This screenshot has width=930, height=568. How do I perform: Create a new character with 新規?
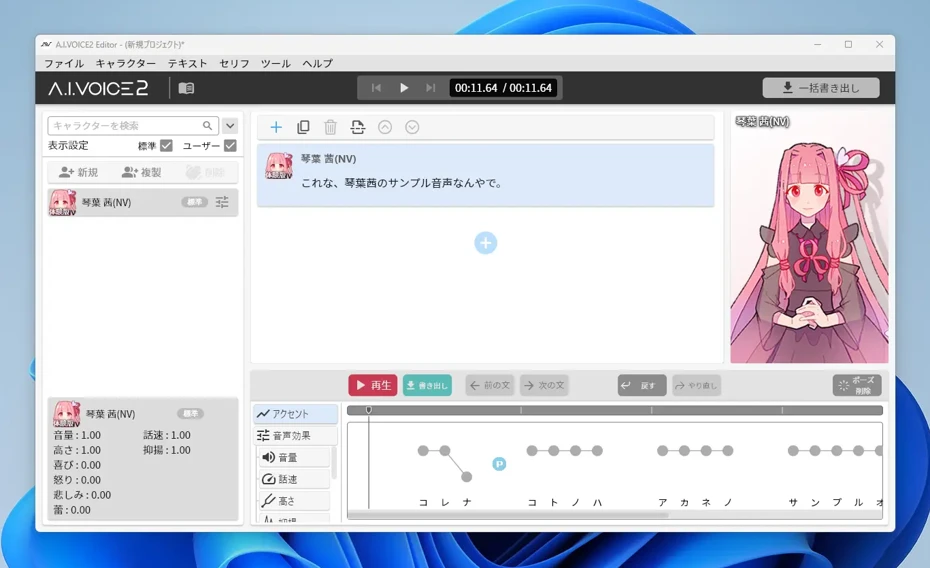(x=79, y=173)
